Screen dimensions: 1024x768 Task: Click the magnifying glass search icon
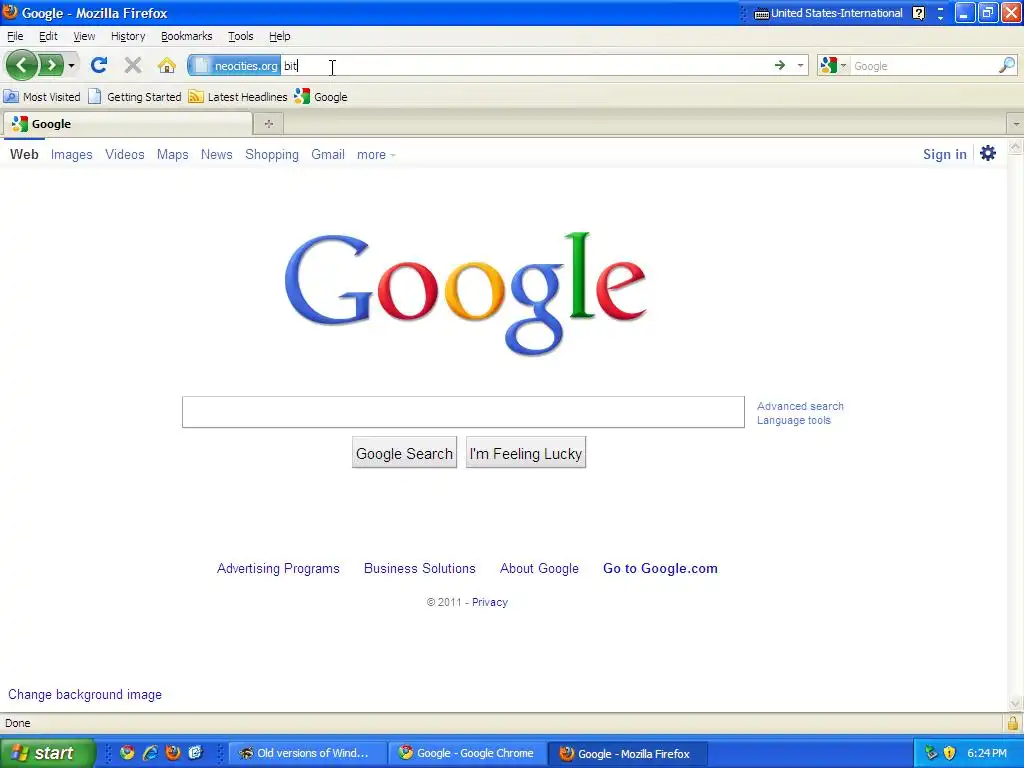coord(1007,65)
